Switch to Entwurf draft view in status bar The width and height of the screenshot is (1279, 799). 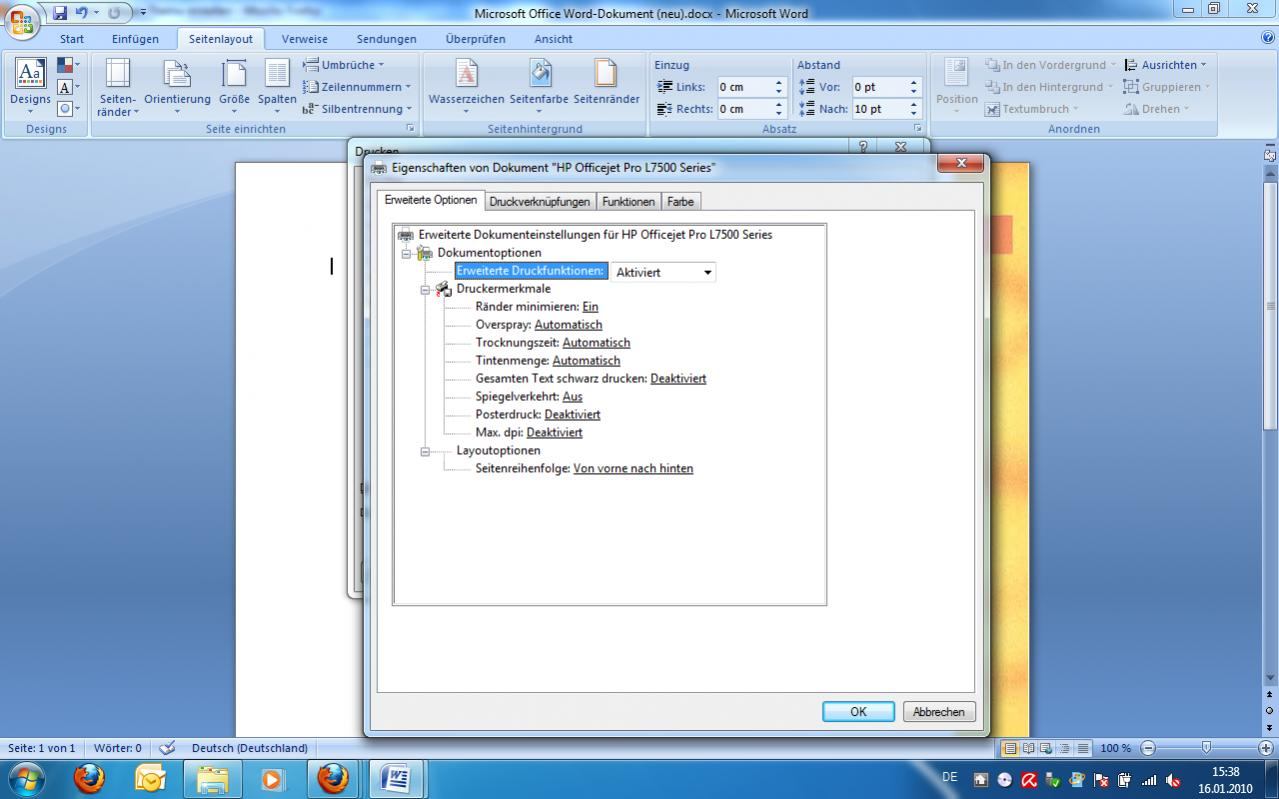point(1083,748)
